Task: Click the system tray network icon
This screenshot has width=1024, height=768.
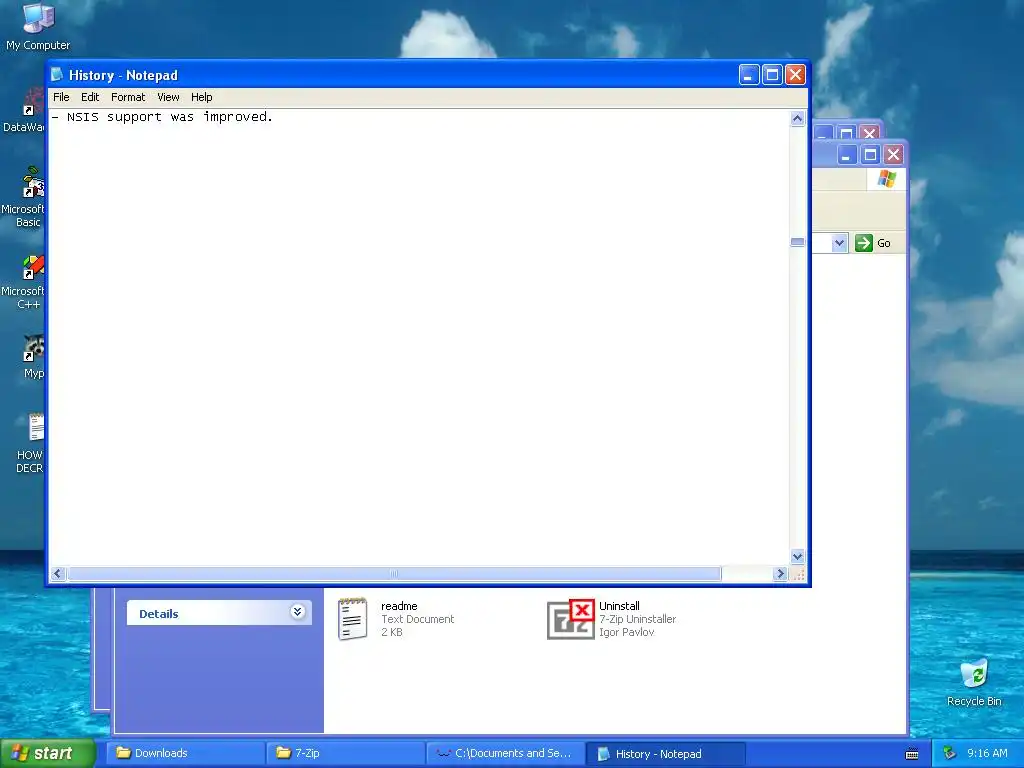Action: coord(950,753)
